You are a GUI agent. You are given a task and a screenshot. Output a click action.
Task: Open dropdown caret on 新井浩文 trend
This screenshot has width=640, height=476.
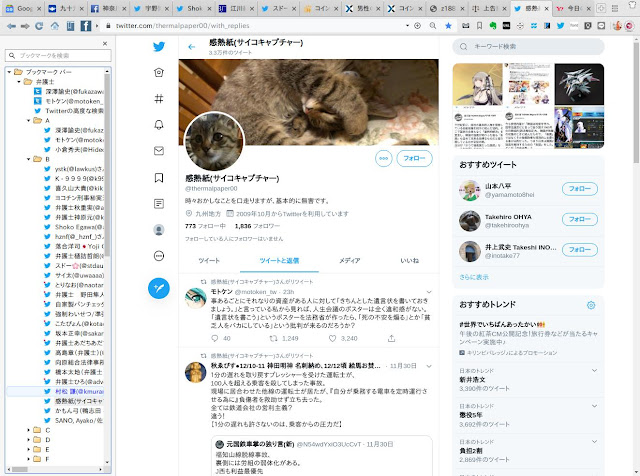594,371
